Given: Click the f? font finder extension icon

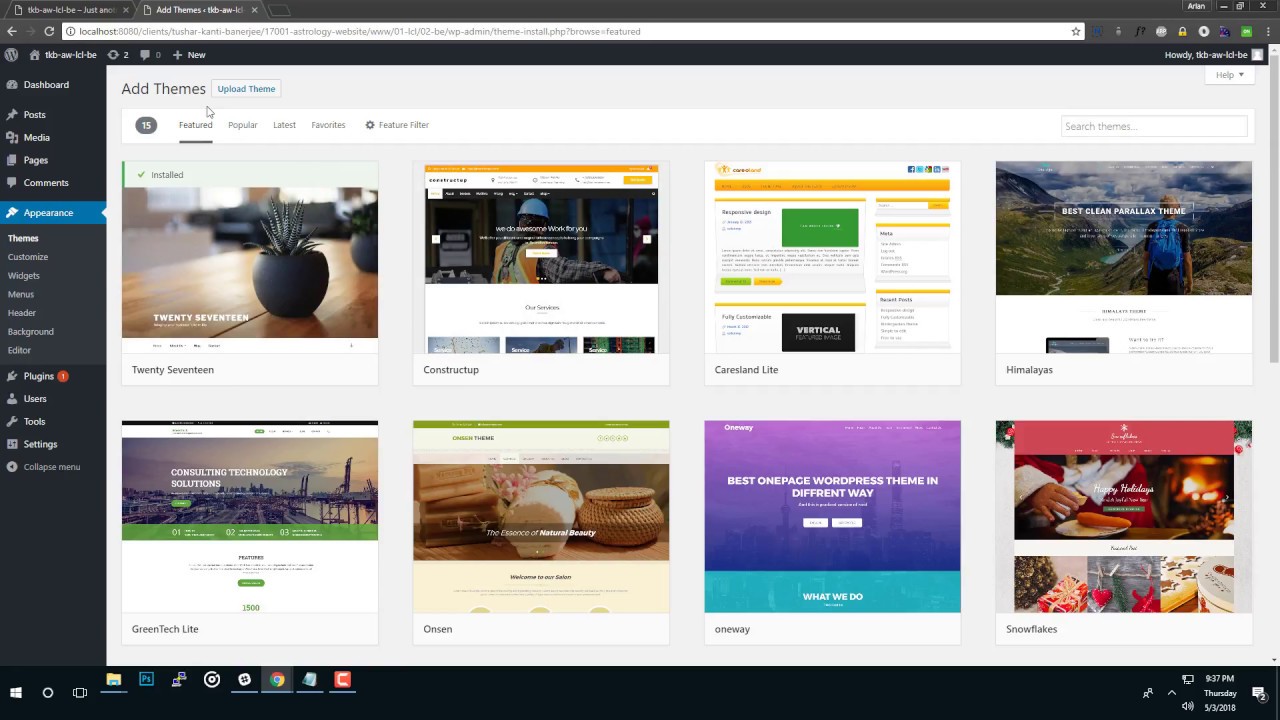Looking at the screenshot, I should (x=1140, y=31).
